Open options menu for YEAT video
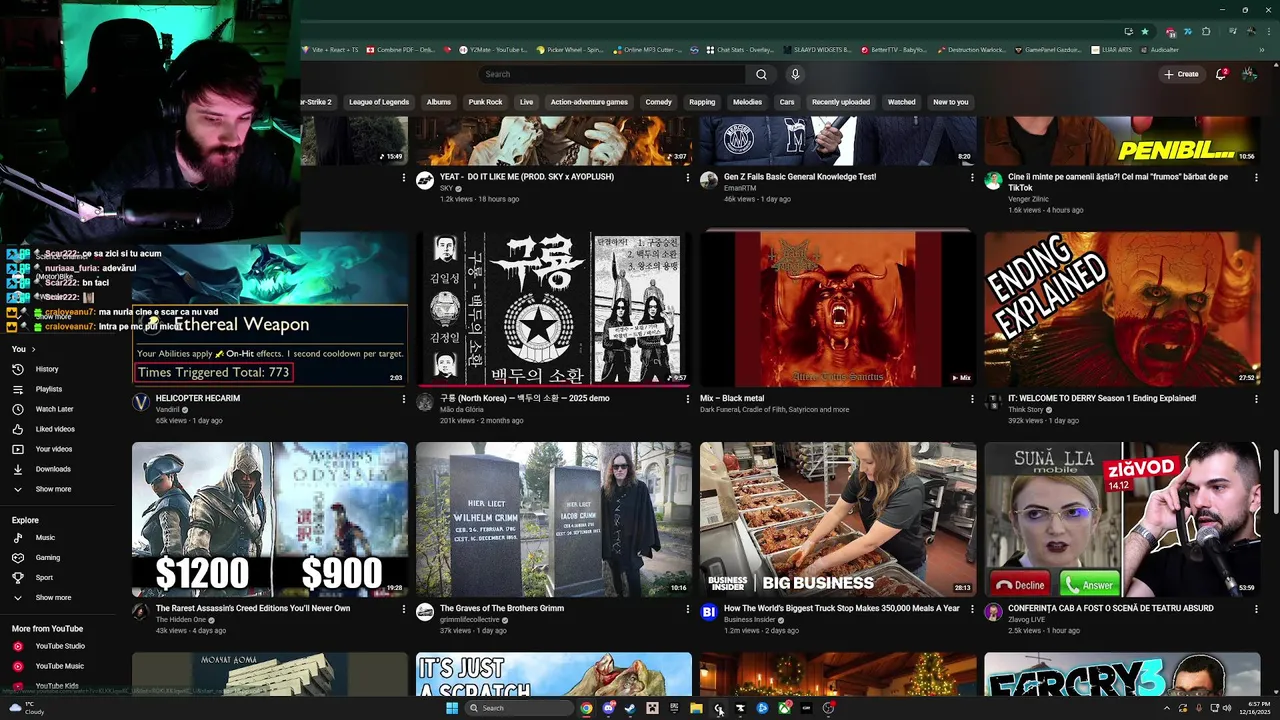The image size is (1280, 720). [x=687, y=178]
